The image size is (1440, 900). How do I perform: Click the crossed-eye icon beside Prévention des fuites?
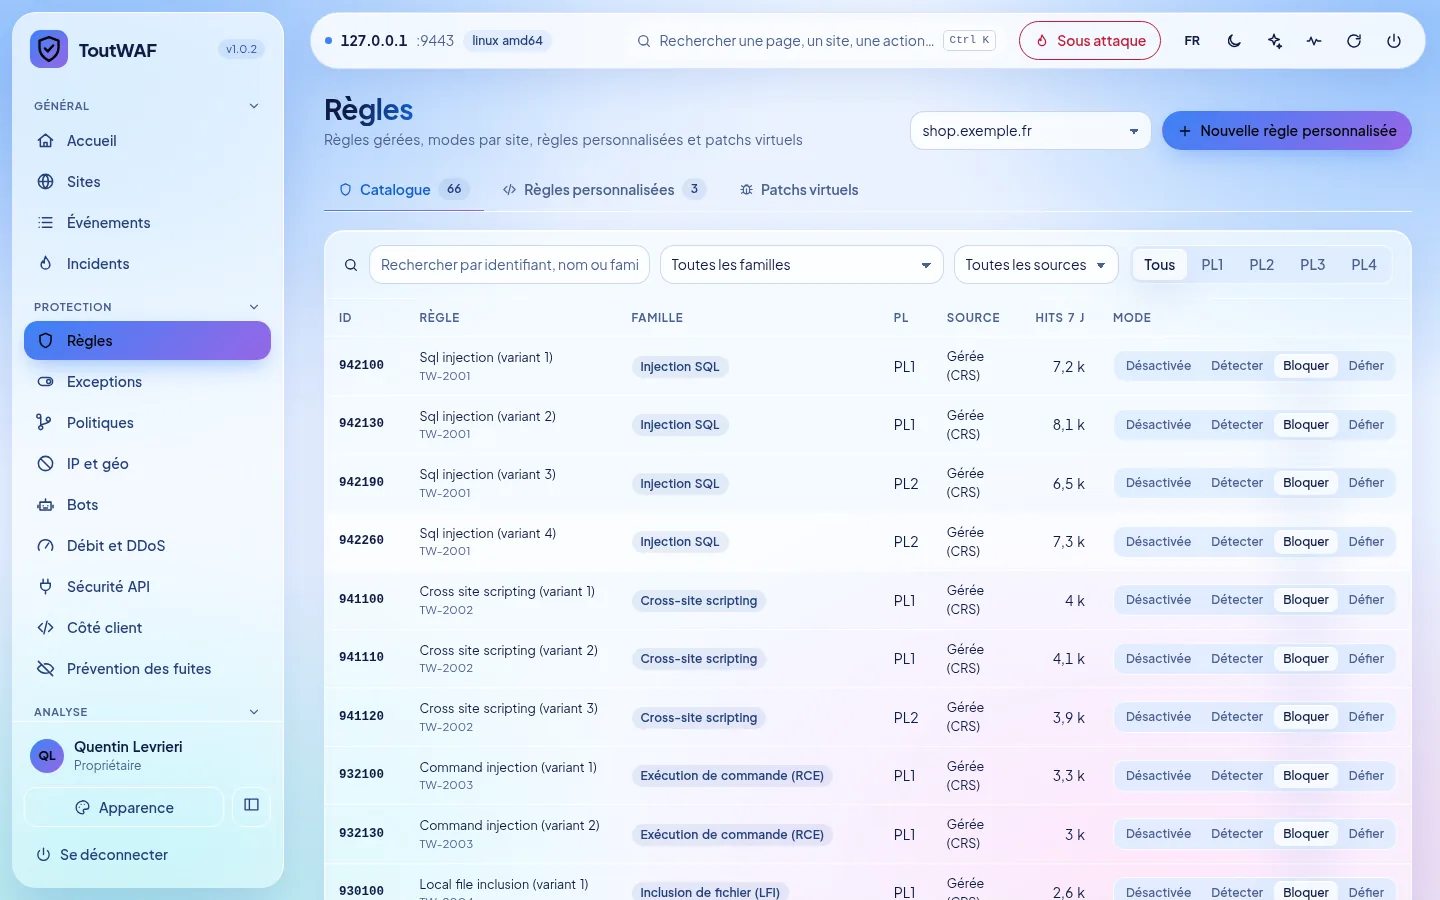(45, 669)
